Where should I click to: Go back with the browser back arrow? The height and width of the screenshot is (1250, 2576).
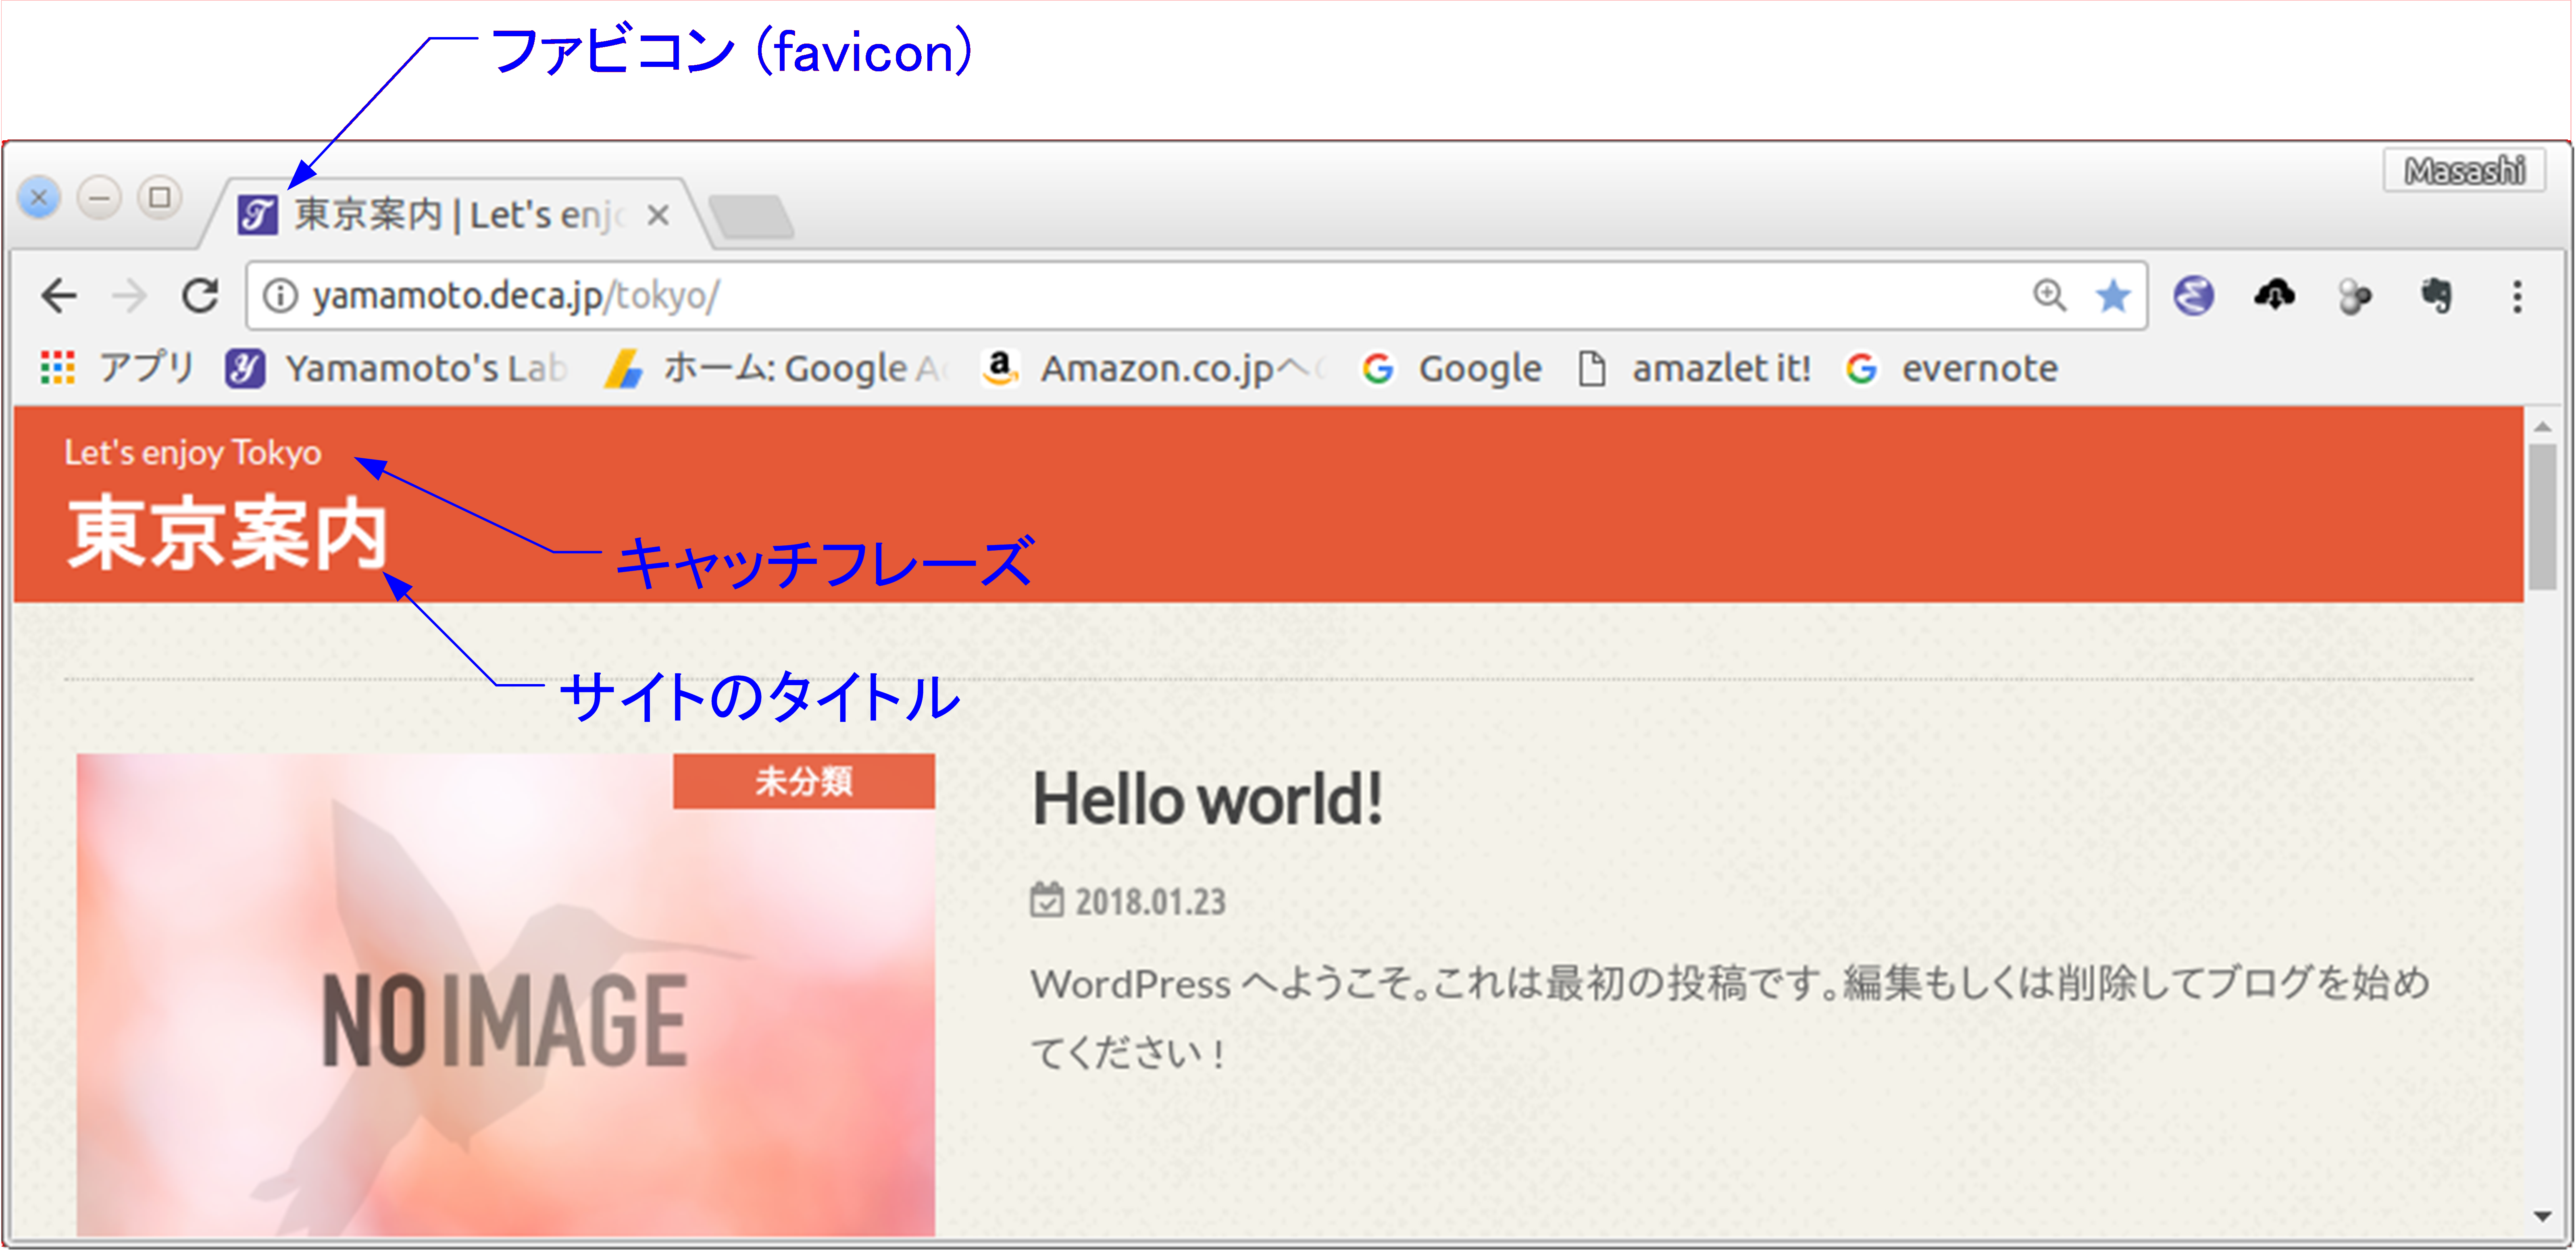click(x=59, y=296)
